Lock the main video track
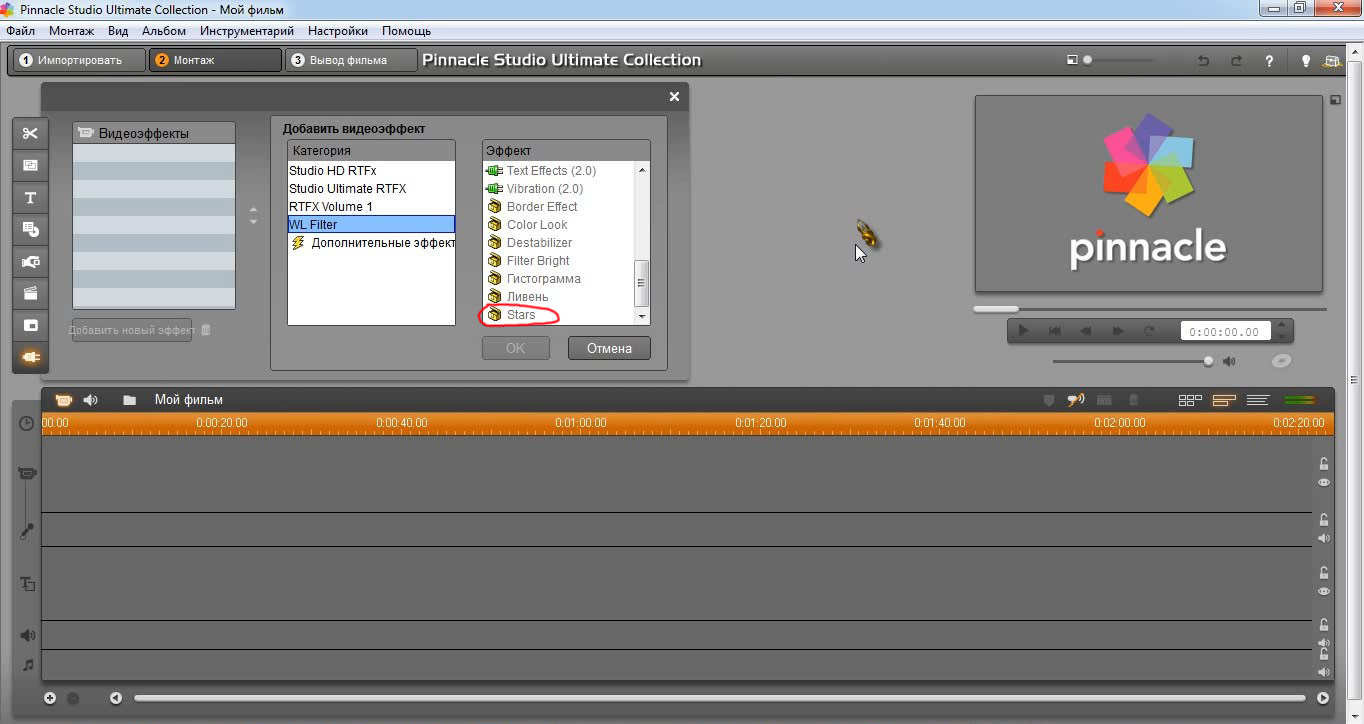This screenshot has width=1364, height=724. pos(1324,464)
